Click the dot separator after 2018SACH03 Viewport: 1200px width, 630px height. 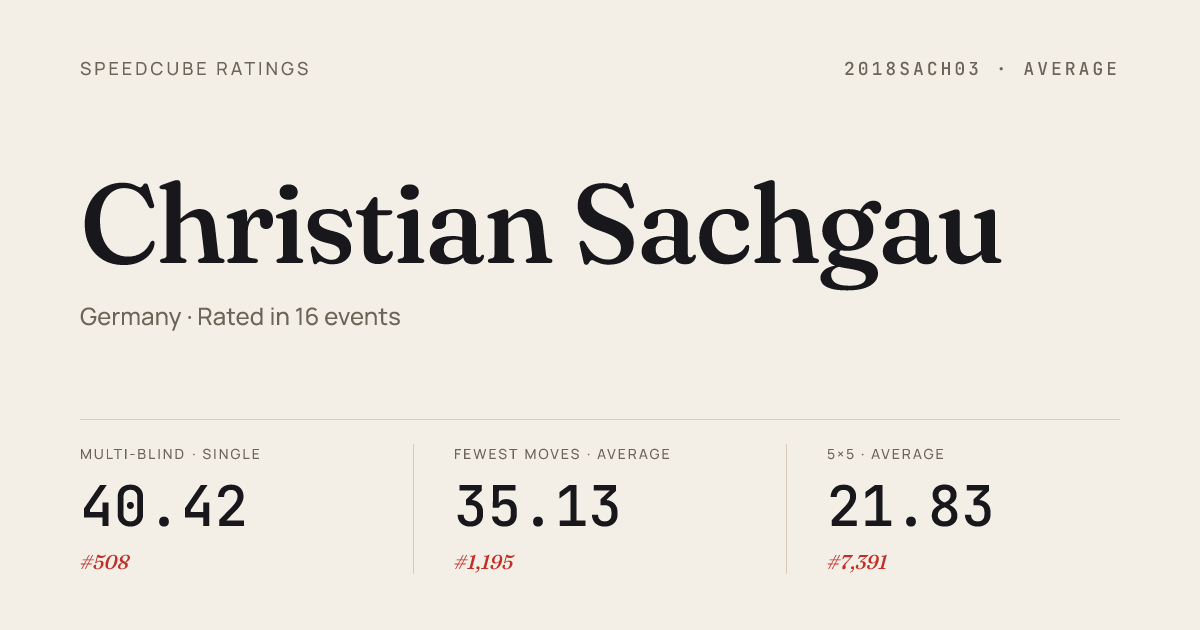coord(1001,69)
